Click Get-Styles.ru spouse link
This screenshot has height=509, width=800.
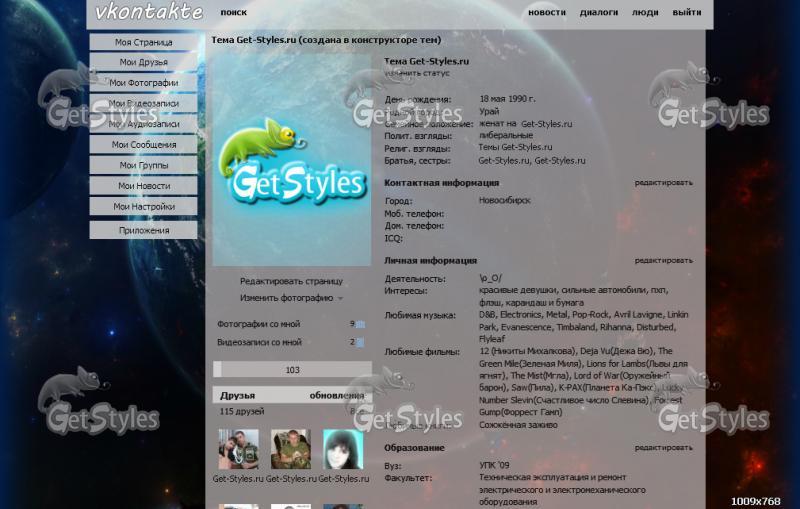pyautogui.click(x=546, y=124)
